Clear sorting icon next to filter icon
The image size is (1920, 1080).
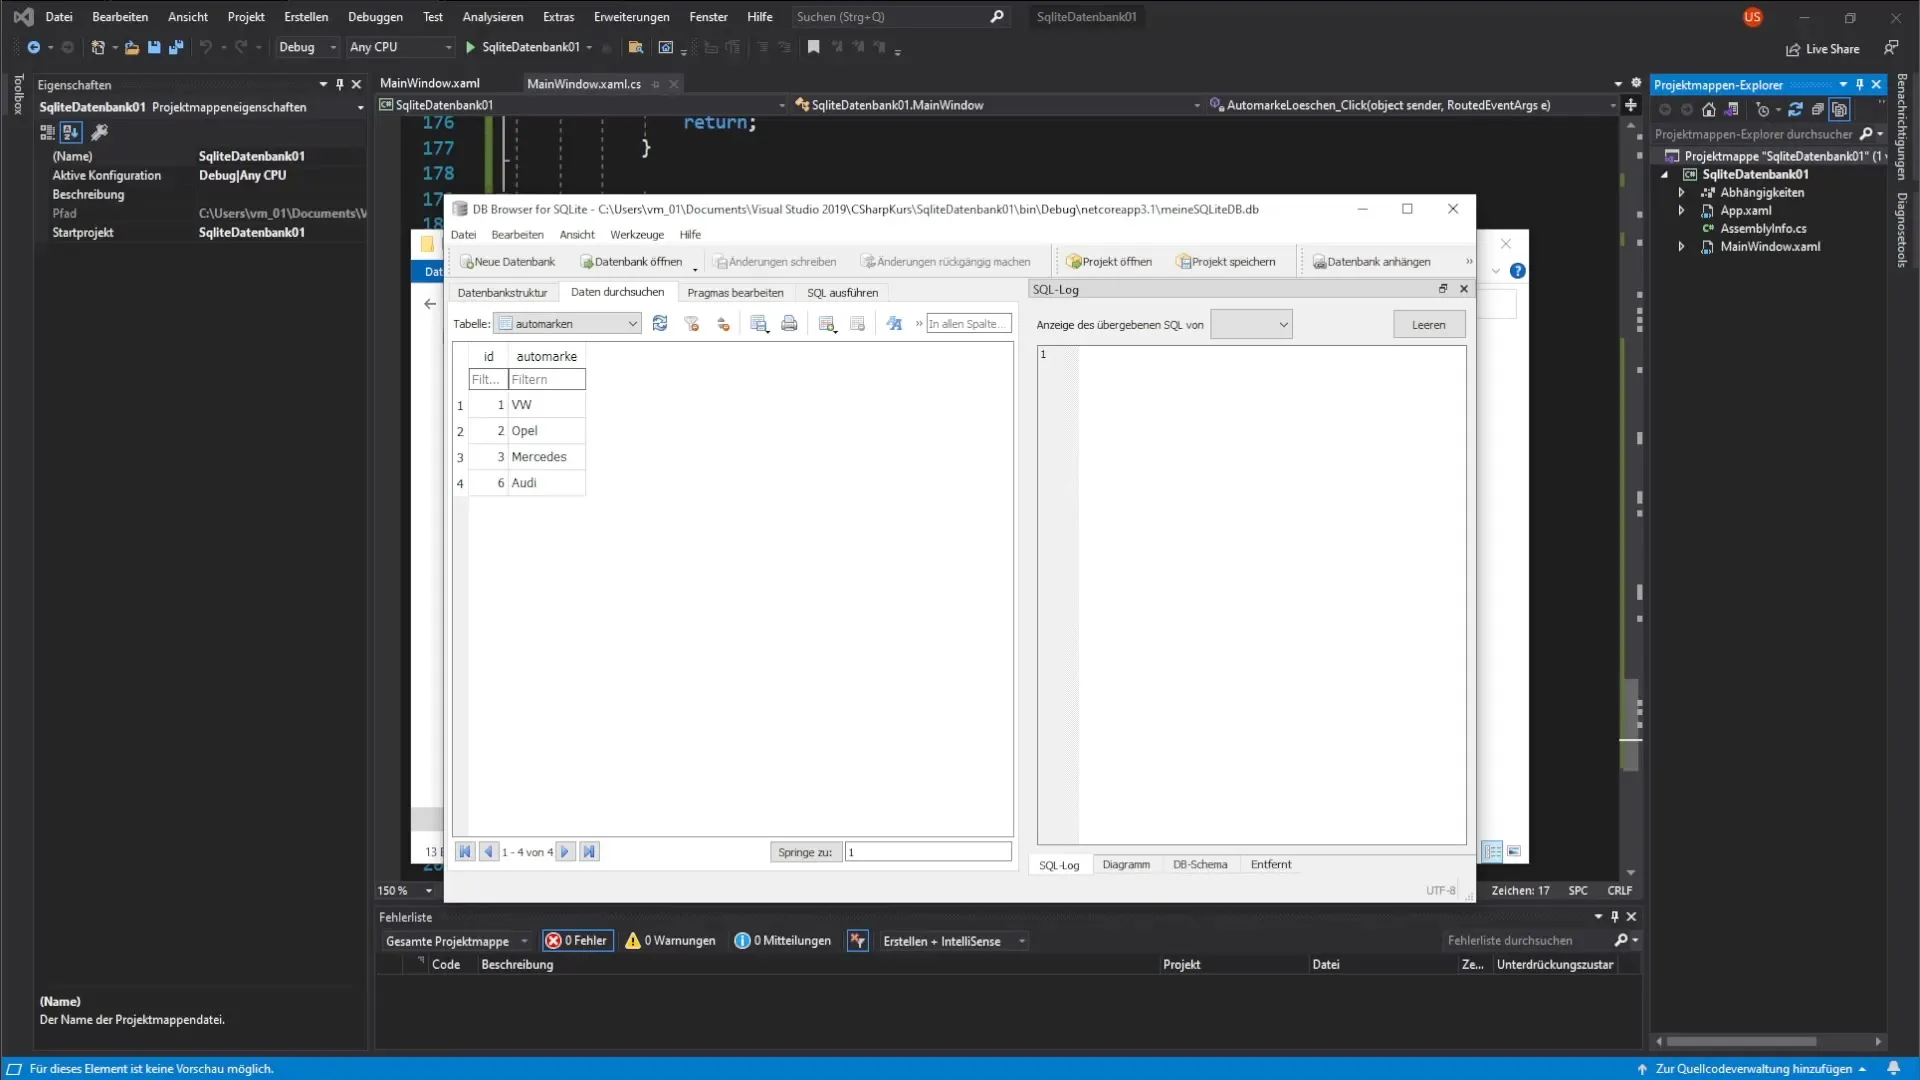pos(723,323)
